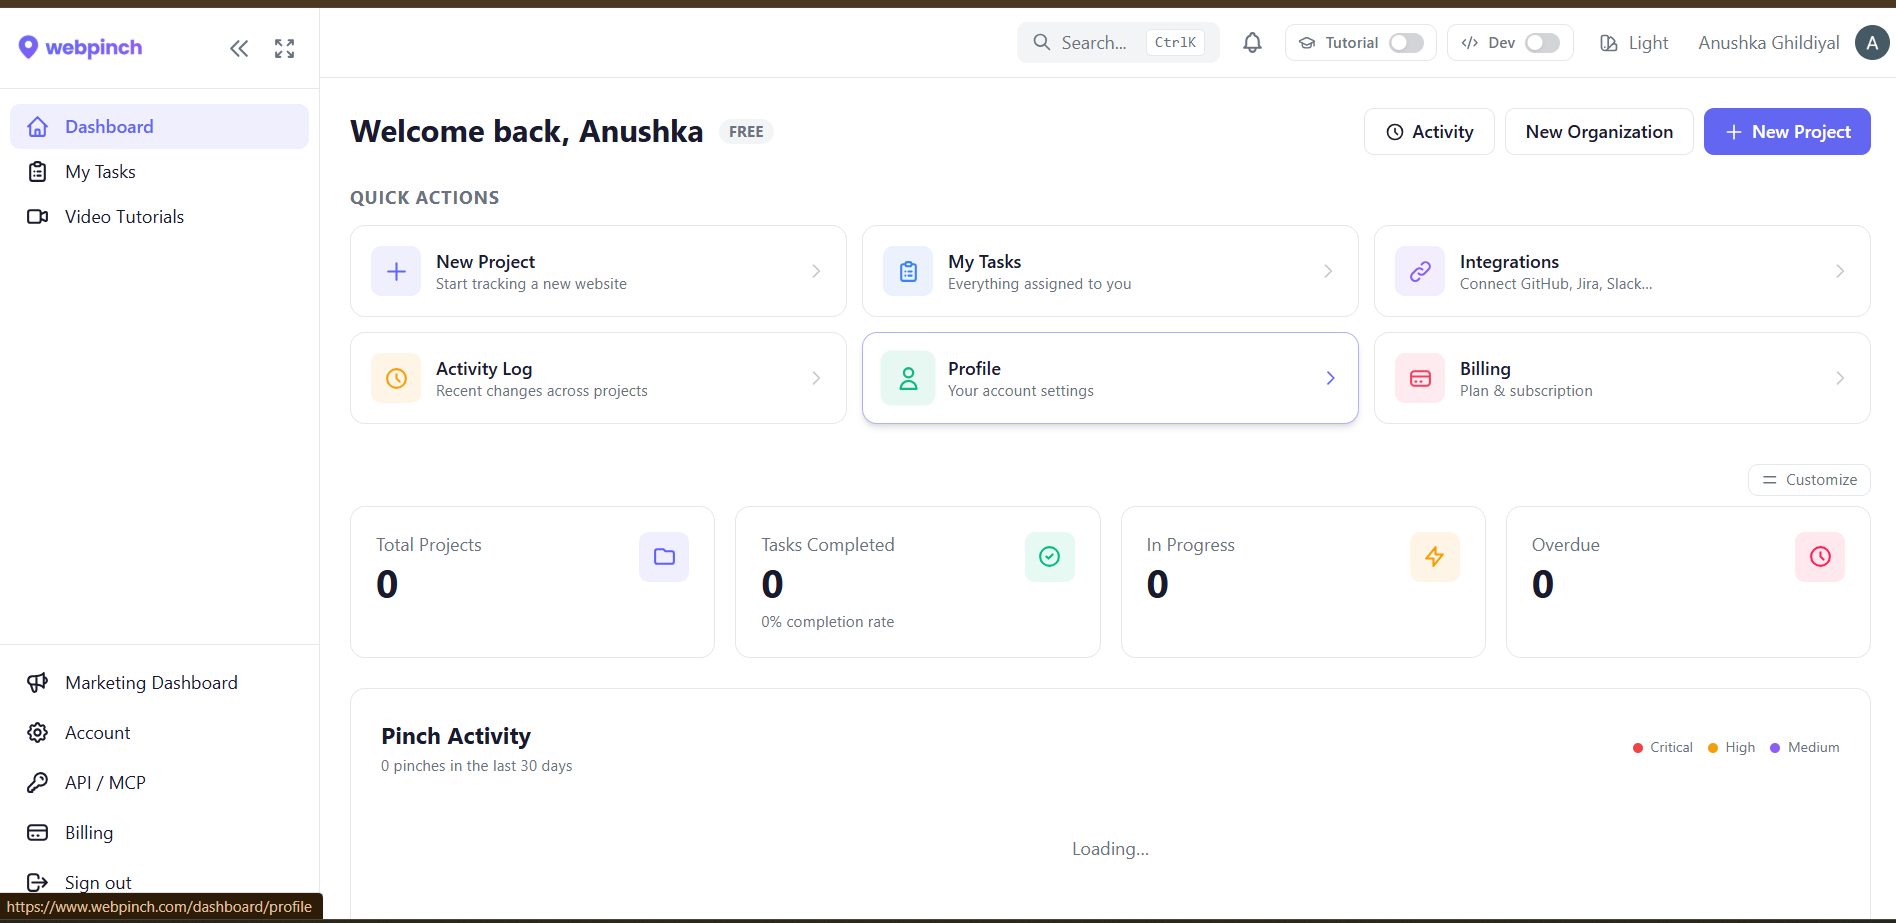Viewport: 1896px width, 923px height.
Task: Open Customize widgets menu
Action: coord(1809,480)
